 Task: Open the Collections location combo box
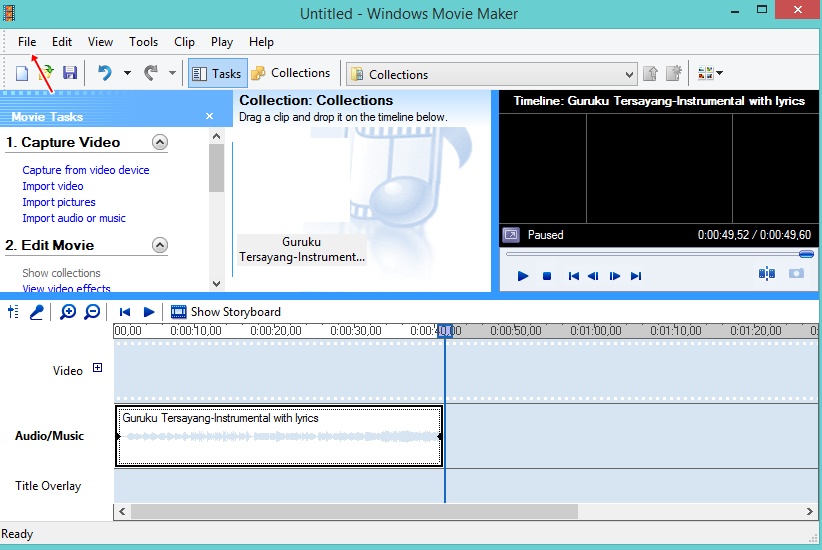click(x=492, y=74)
